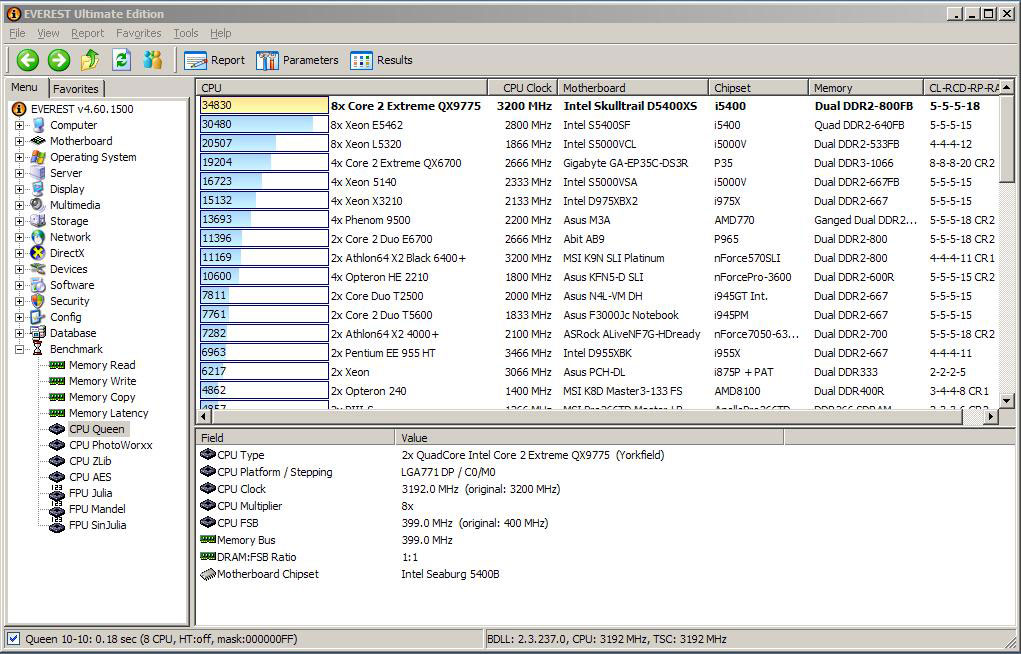Image resolution: width=1021 pixels, height=654 pixels.
Task: Click the 30480 score bar for Xeon E5462
Action: (x=264, y=124)
